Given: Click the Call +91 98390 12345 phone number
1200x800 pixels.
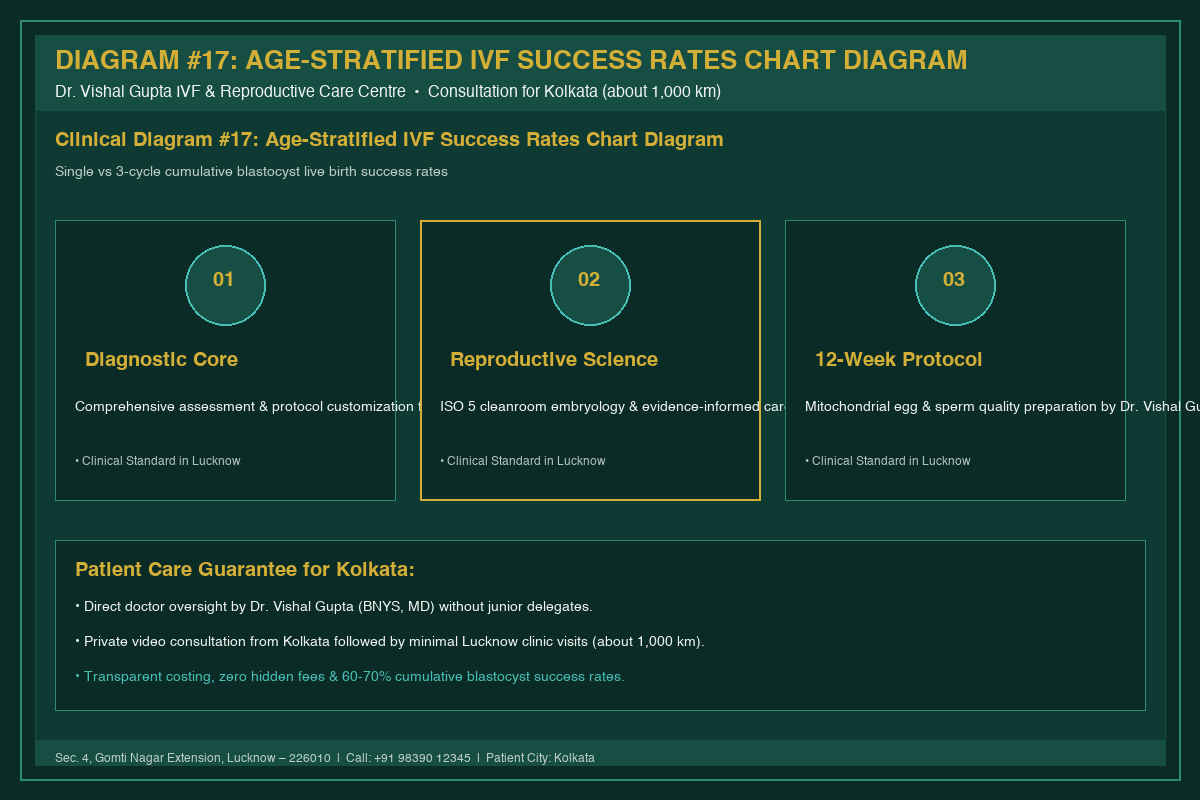Looking at the screenshot, I should (408, 758).
